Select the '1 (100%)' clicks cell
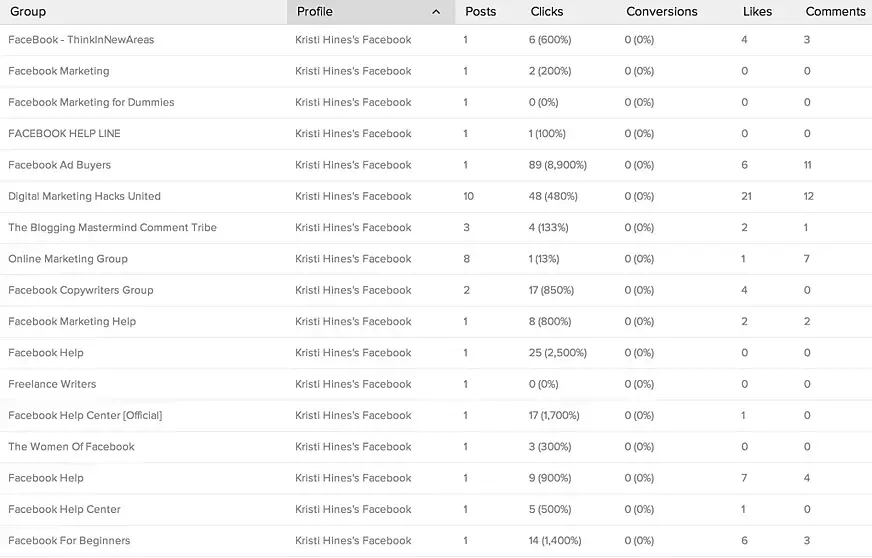 pyautogui.click(x=547, y=134)
